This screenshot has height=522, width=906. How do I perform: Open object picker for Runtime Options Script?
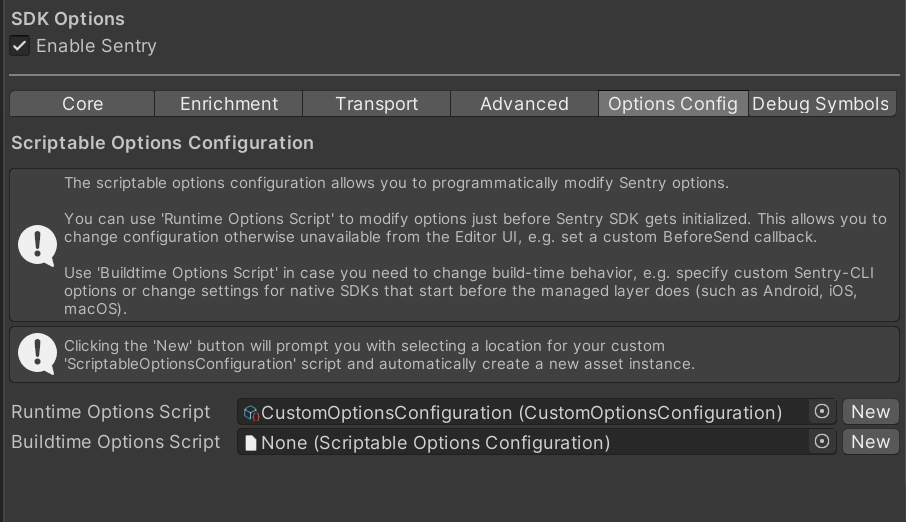pyautogui.click(x=822, y=411)
